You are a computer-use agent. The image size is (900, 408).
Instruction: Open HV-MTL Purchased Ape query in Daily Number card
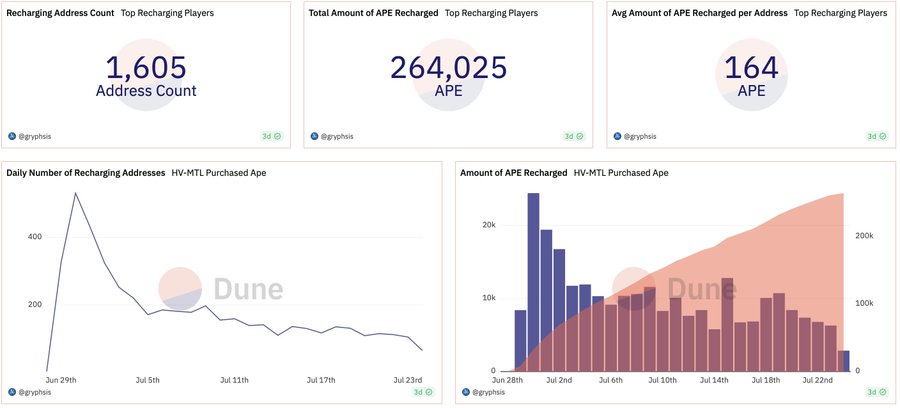[219, 173]
